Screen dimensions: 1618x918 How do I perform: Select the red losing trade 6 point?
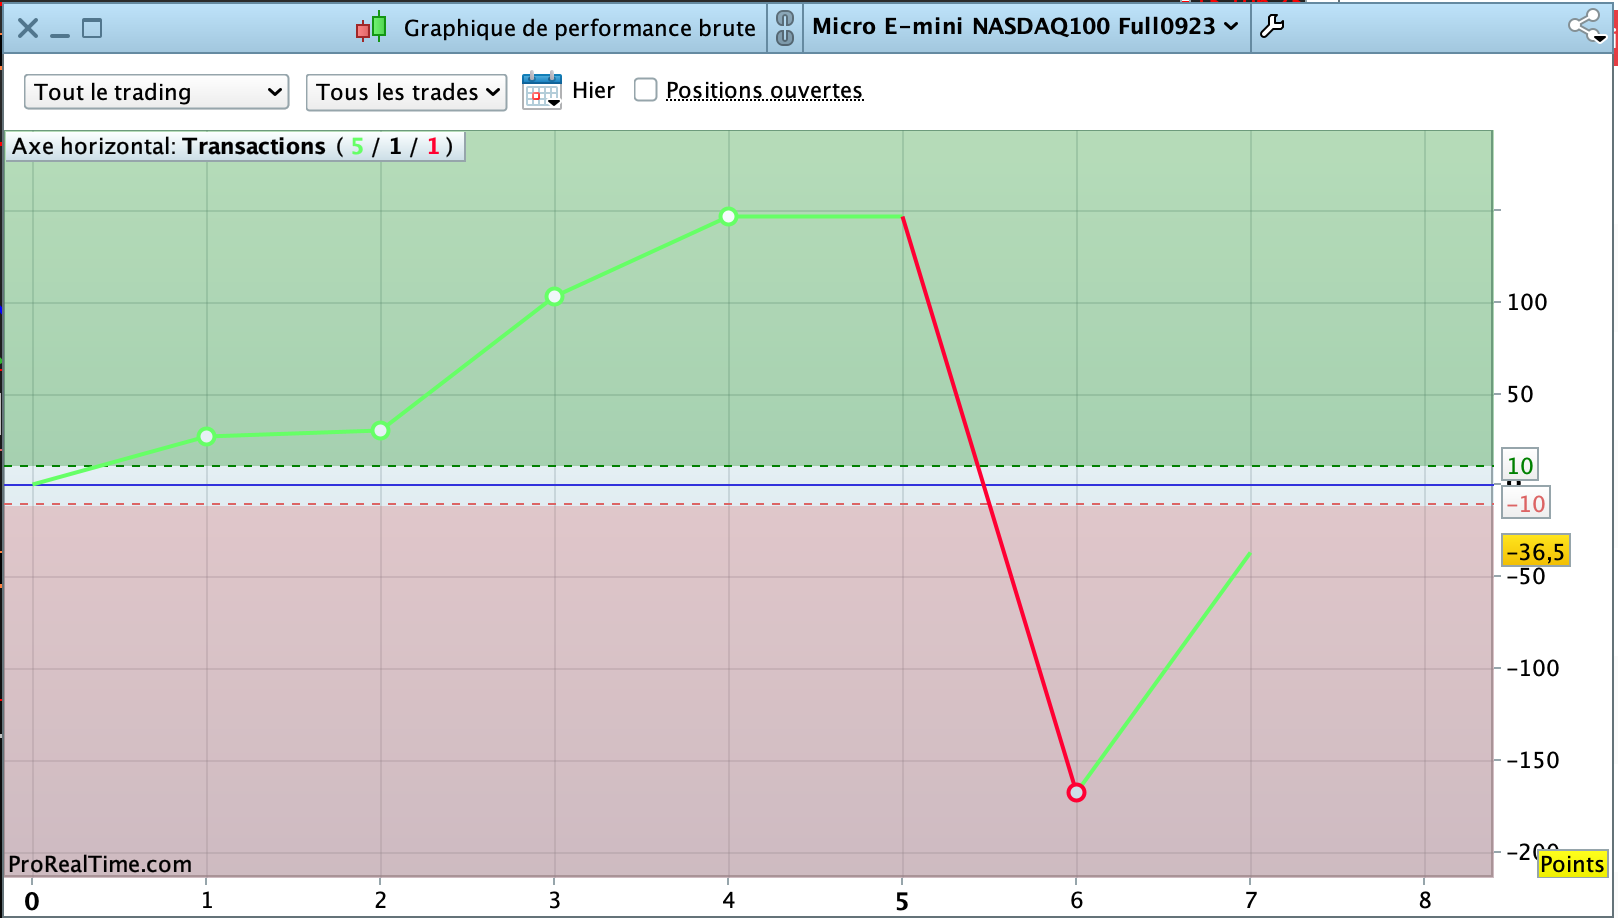[x=1076, y=792]
